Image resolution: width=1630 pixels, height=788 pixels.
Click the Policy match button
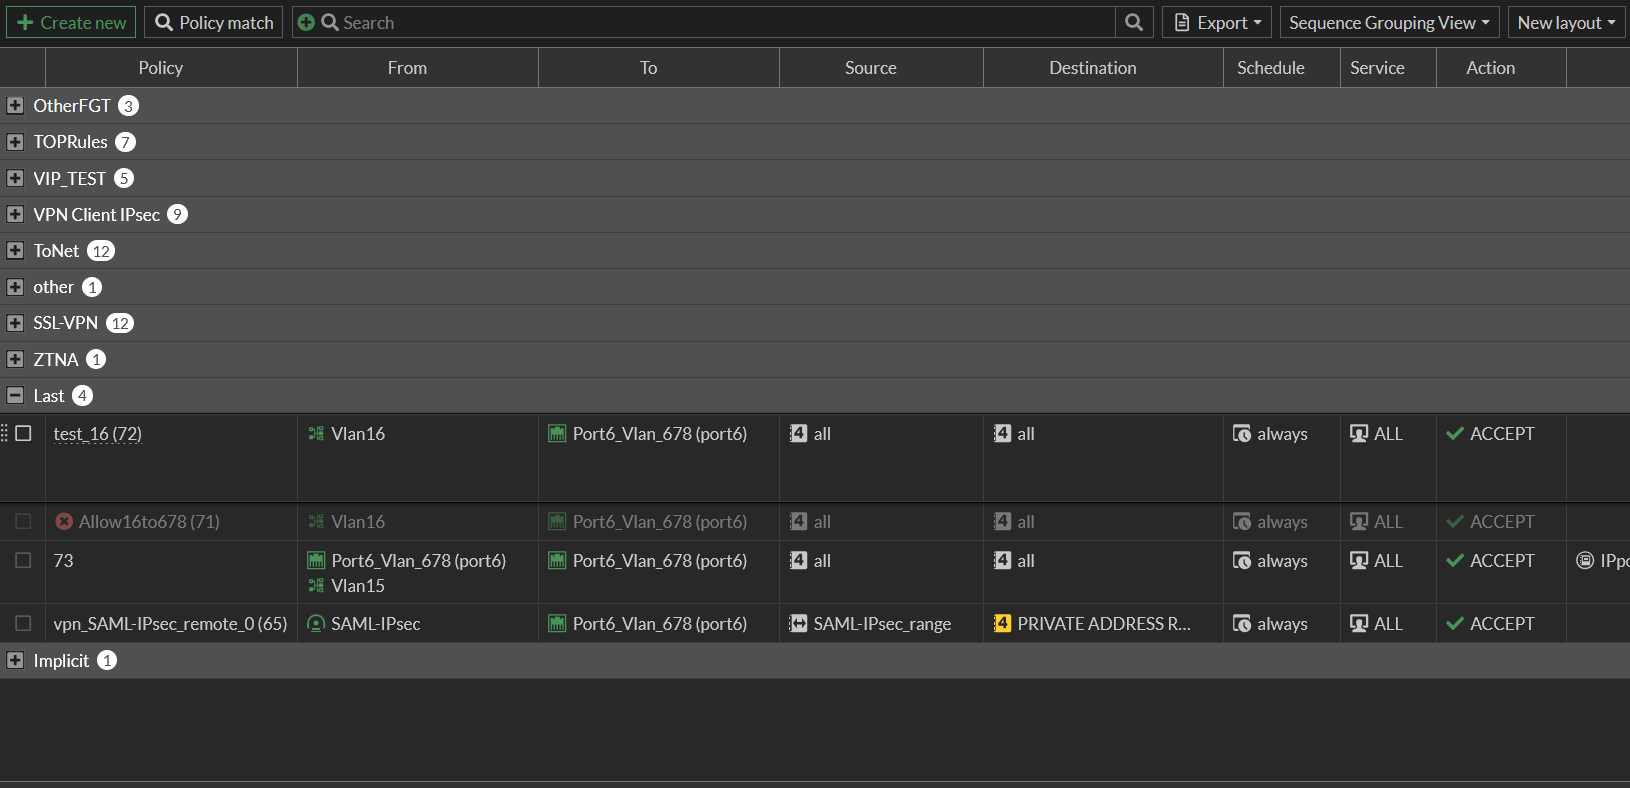point(213,22)
